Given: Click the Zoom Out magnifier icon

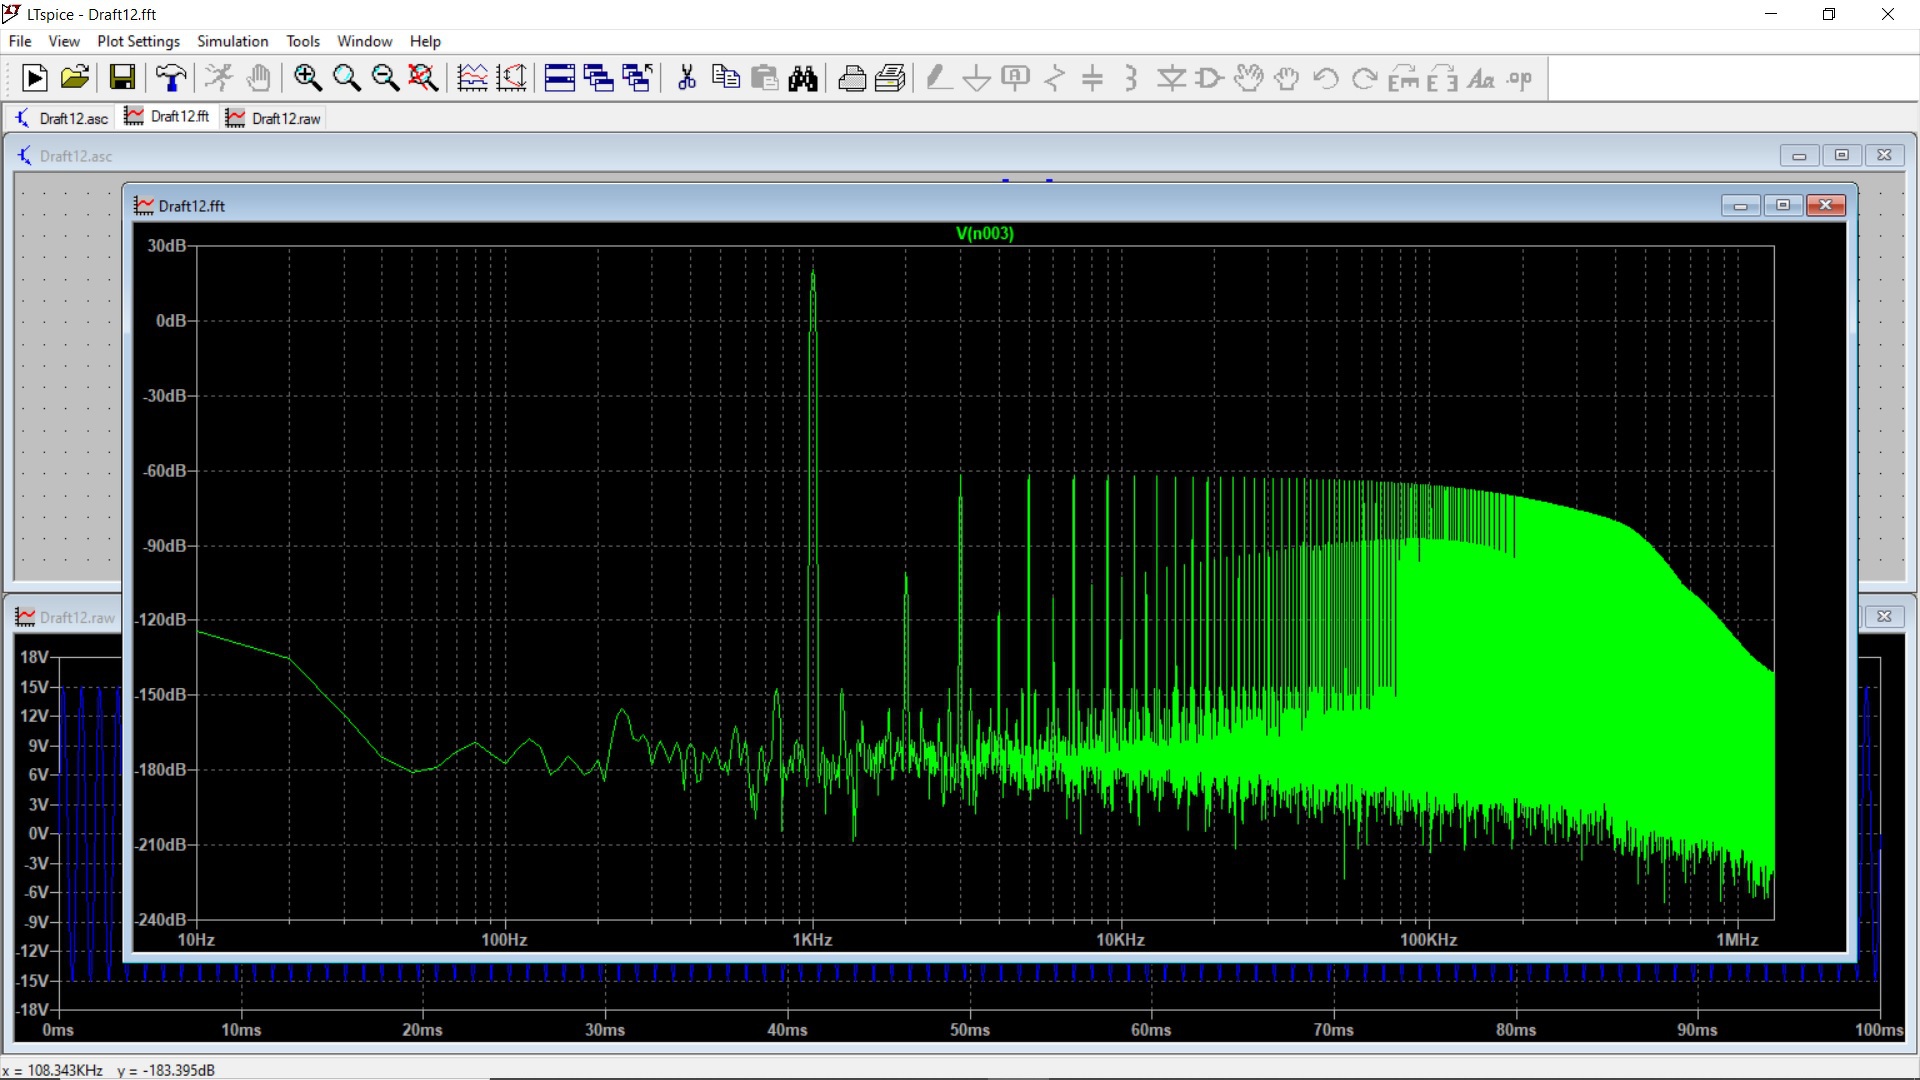Looking at the screenshot, I should pyautogui.click(x=385, y=78).
